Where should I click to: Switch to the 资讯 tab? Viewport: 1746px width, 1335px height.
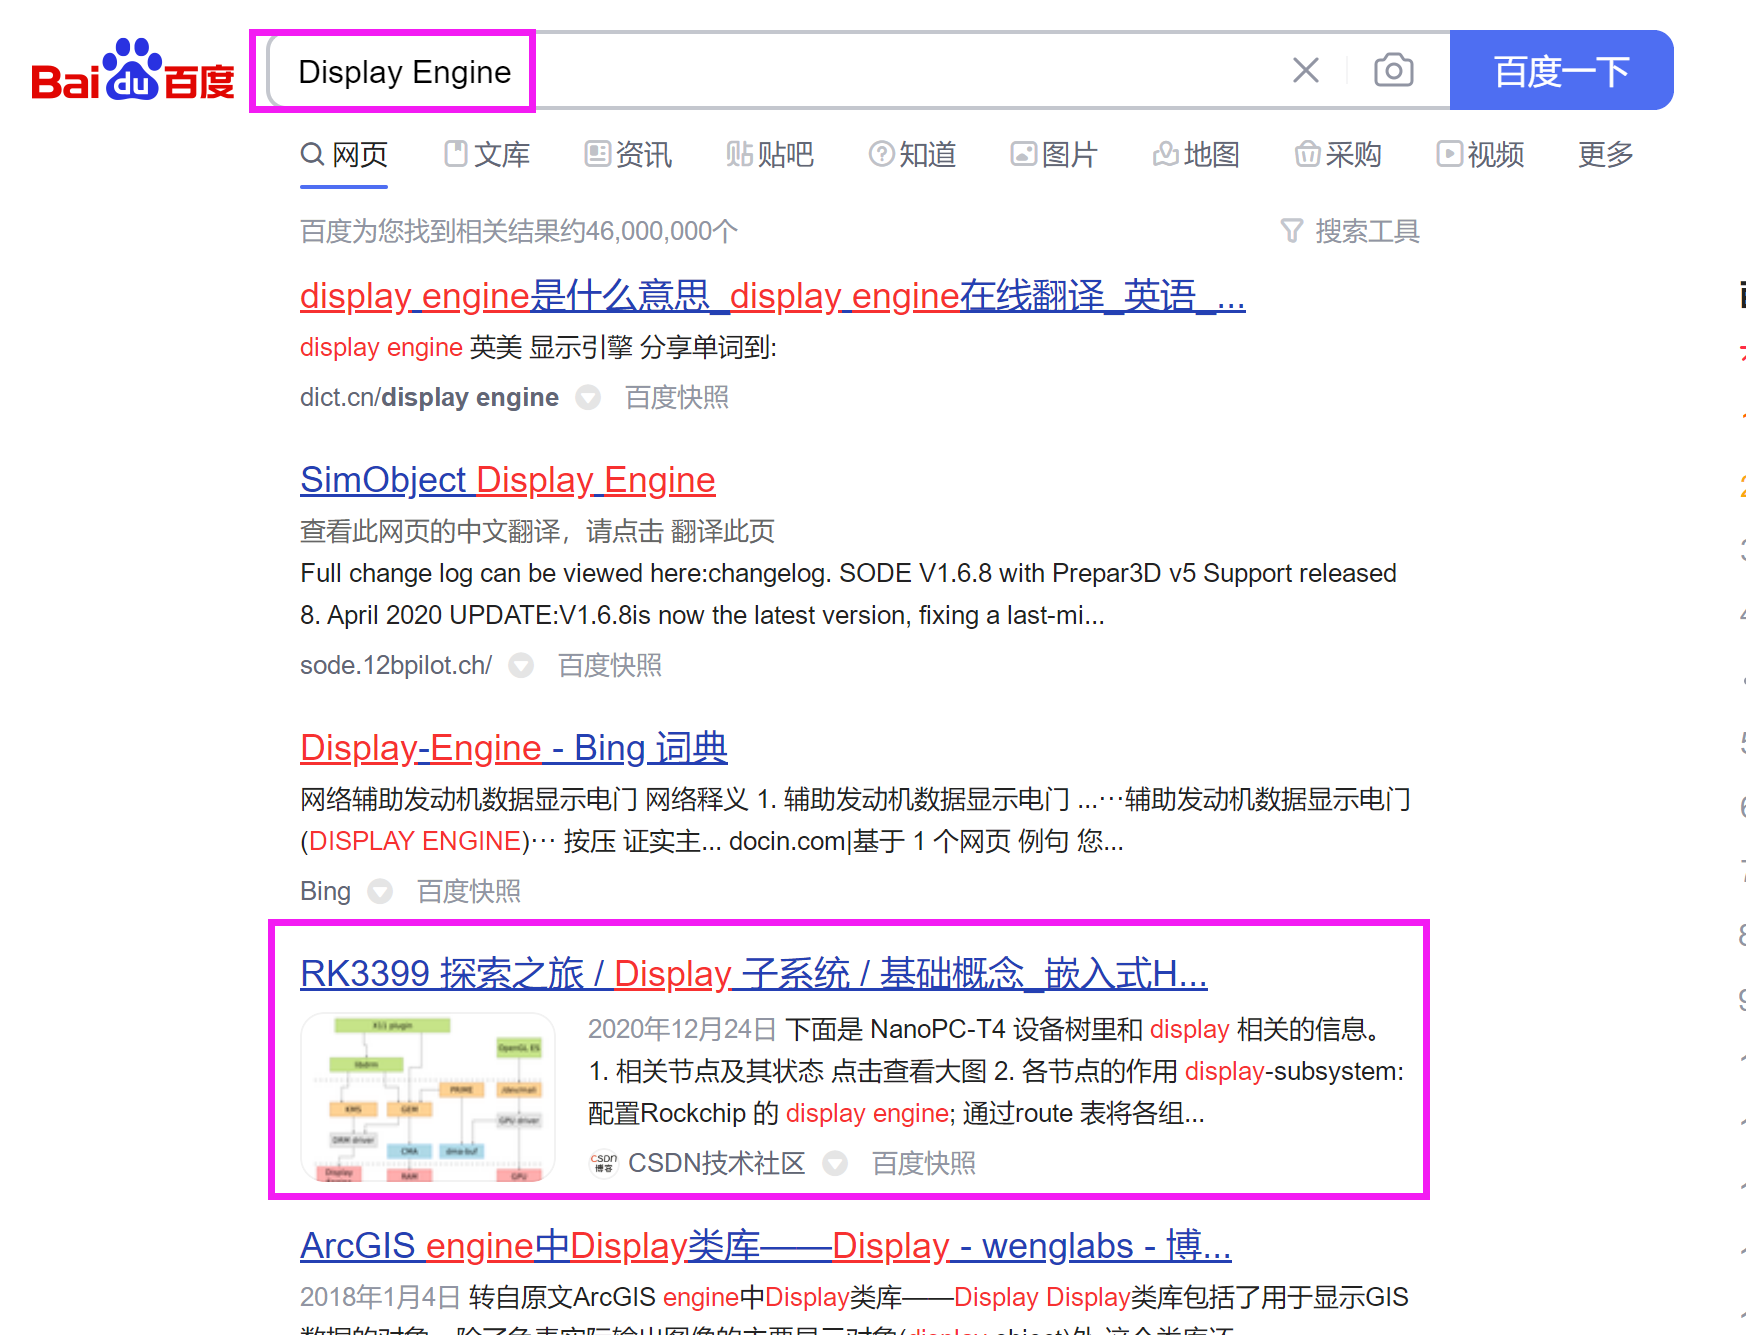point(629,155)
